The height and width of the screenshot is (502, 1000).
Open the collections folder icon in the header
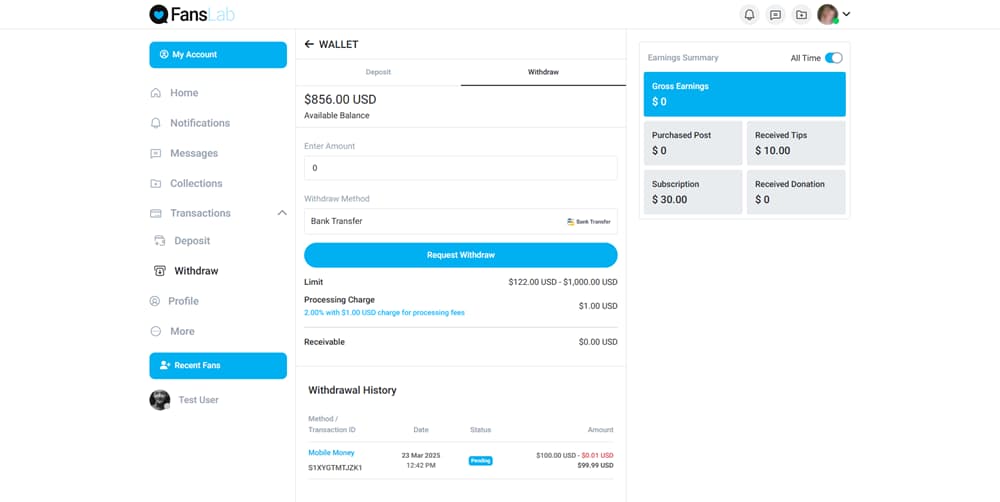click(x=802, y=15)
